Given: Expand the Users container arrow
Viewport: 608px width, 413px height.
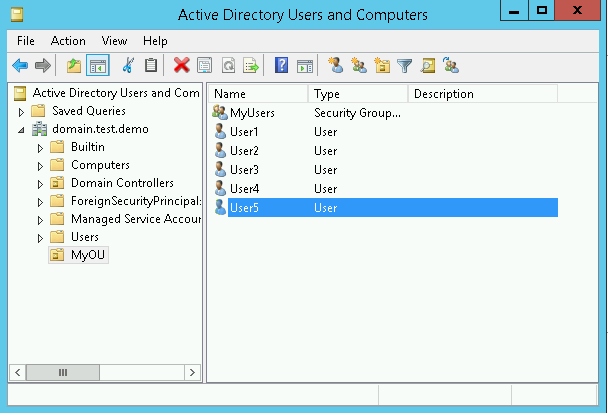Looking at the screenshot, I should [40, 238].
